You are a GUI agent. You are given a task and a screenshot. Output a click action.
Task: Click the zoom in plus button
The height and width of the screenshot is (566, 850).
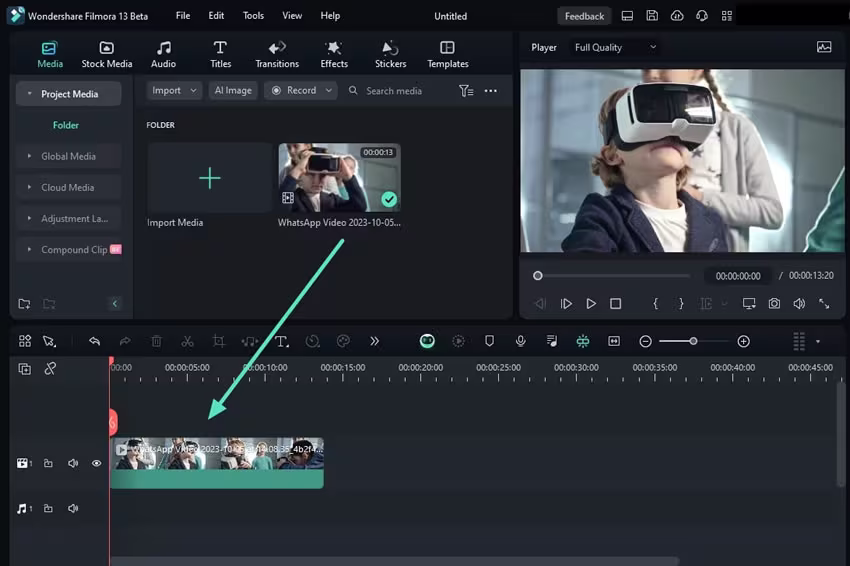[x=743, y=342]
